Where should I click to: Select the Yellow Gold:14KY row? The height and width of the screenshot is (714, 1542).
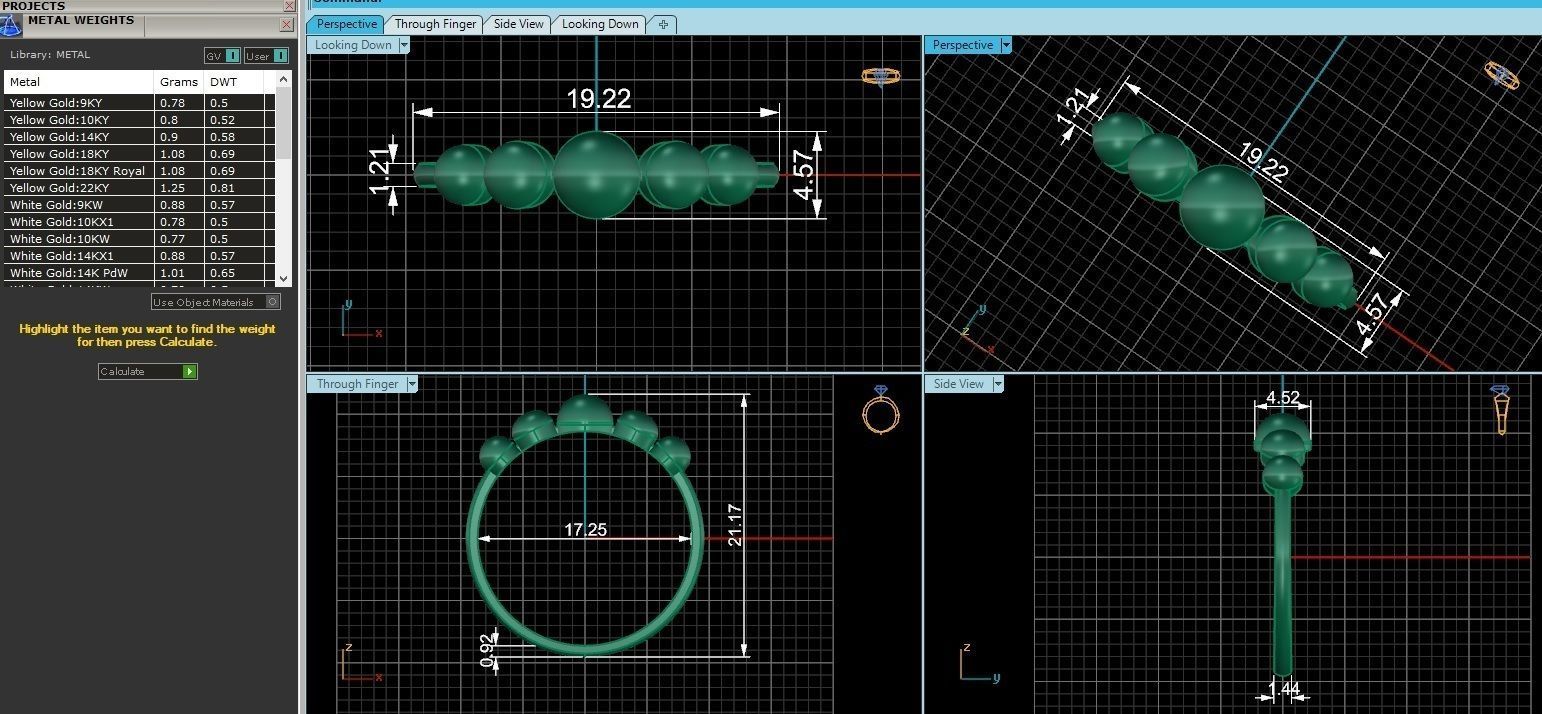click(x=140, y=137)
